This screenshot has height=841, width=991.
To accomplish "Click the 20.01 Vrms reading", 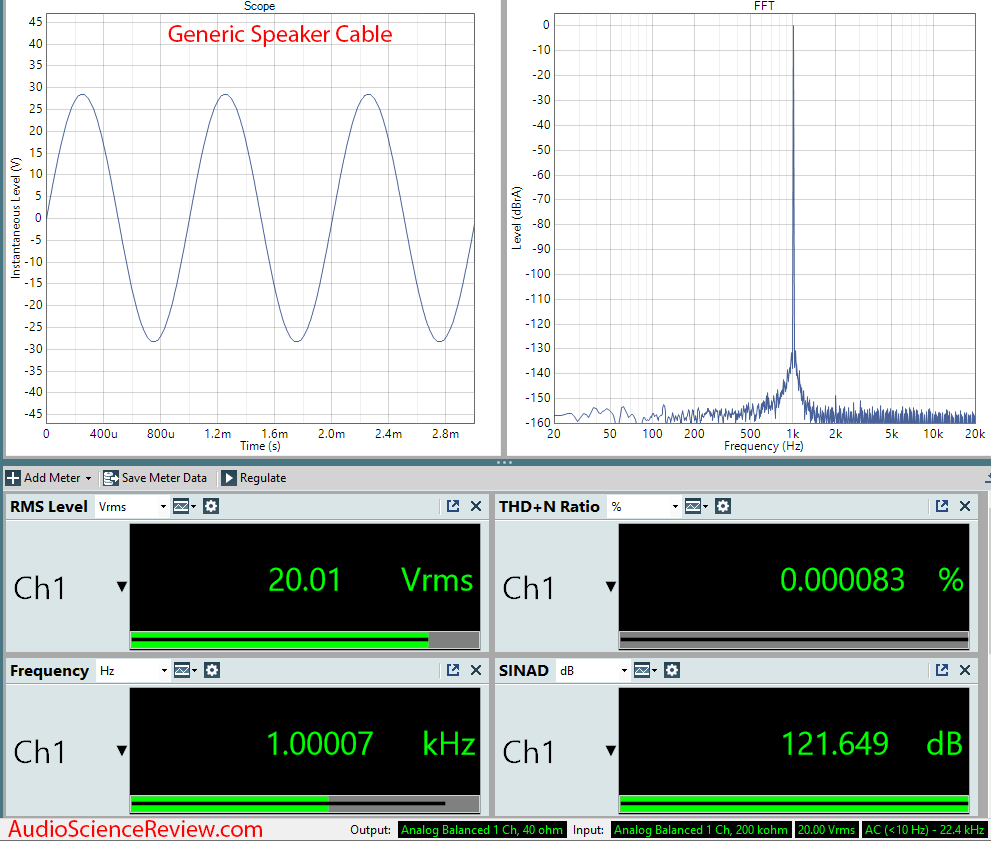I will tap(370, 579).
